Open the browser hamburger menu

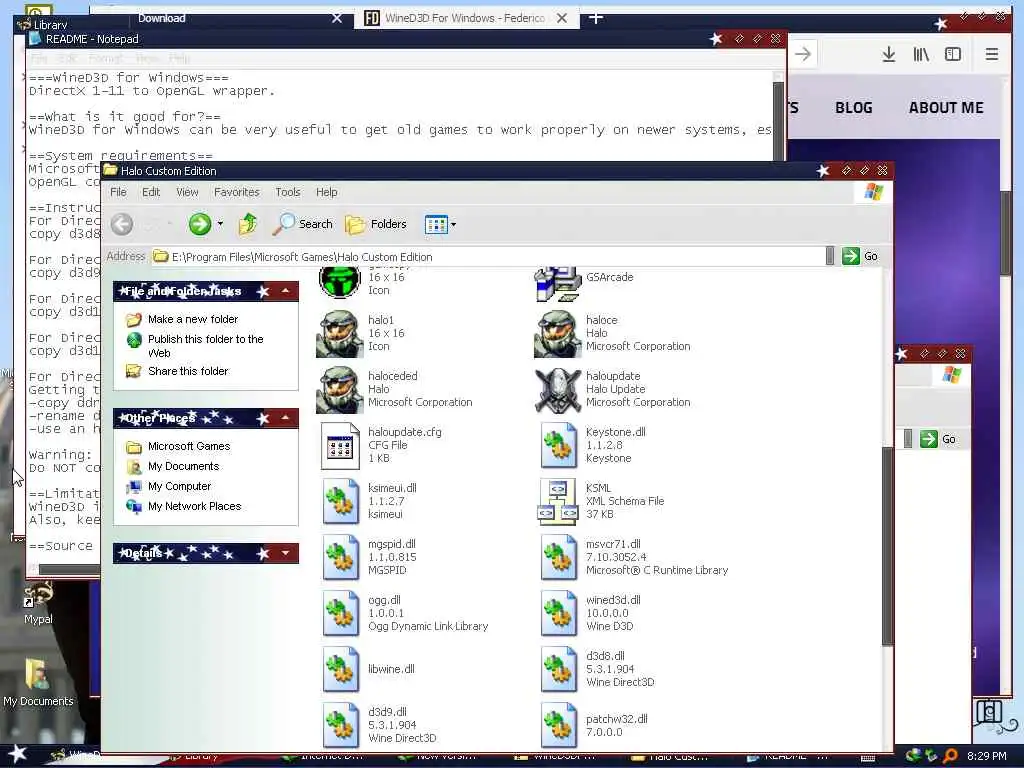point(991,54)
